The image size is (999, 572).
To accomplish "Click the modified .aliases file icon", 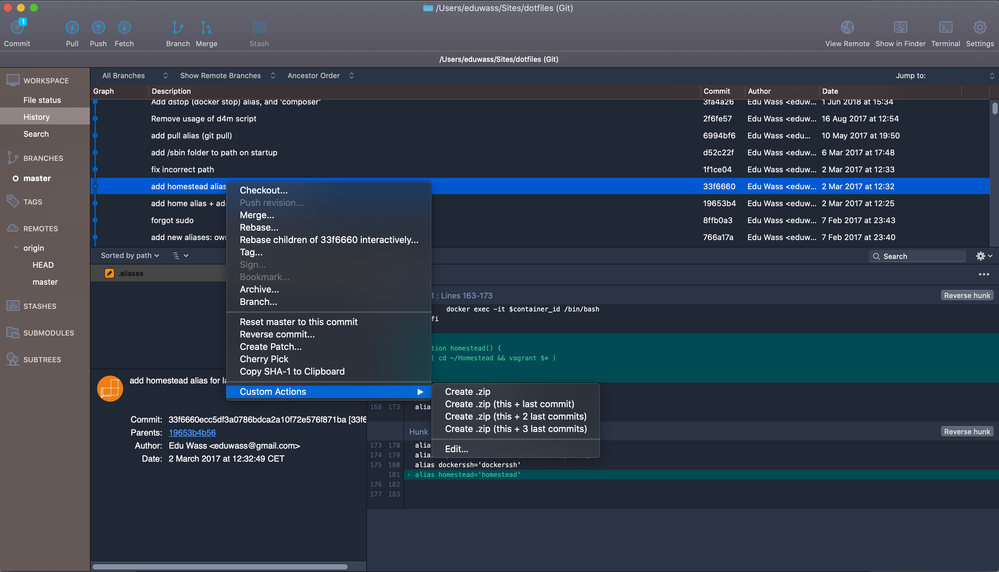I will (110, 273).
